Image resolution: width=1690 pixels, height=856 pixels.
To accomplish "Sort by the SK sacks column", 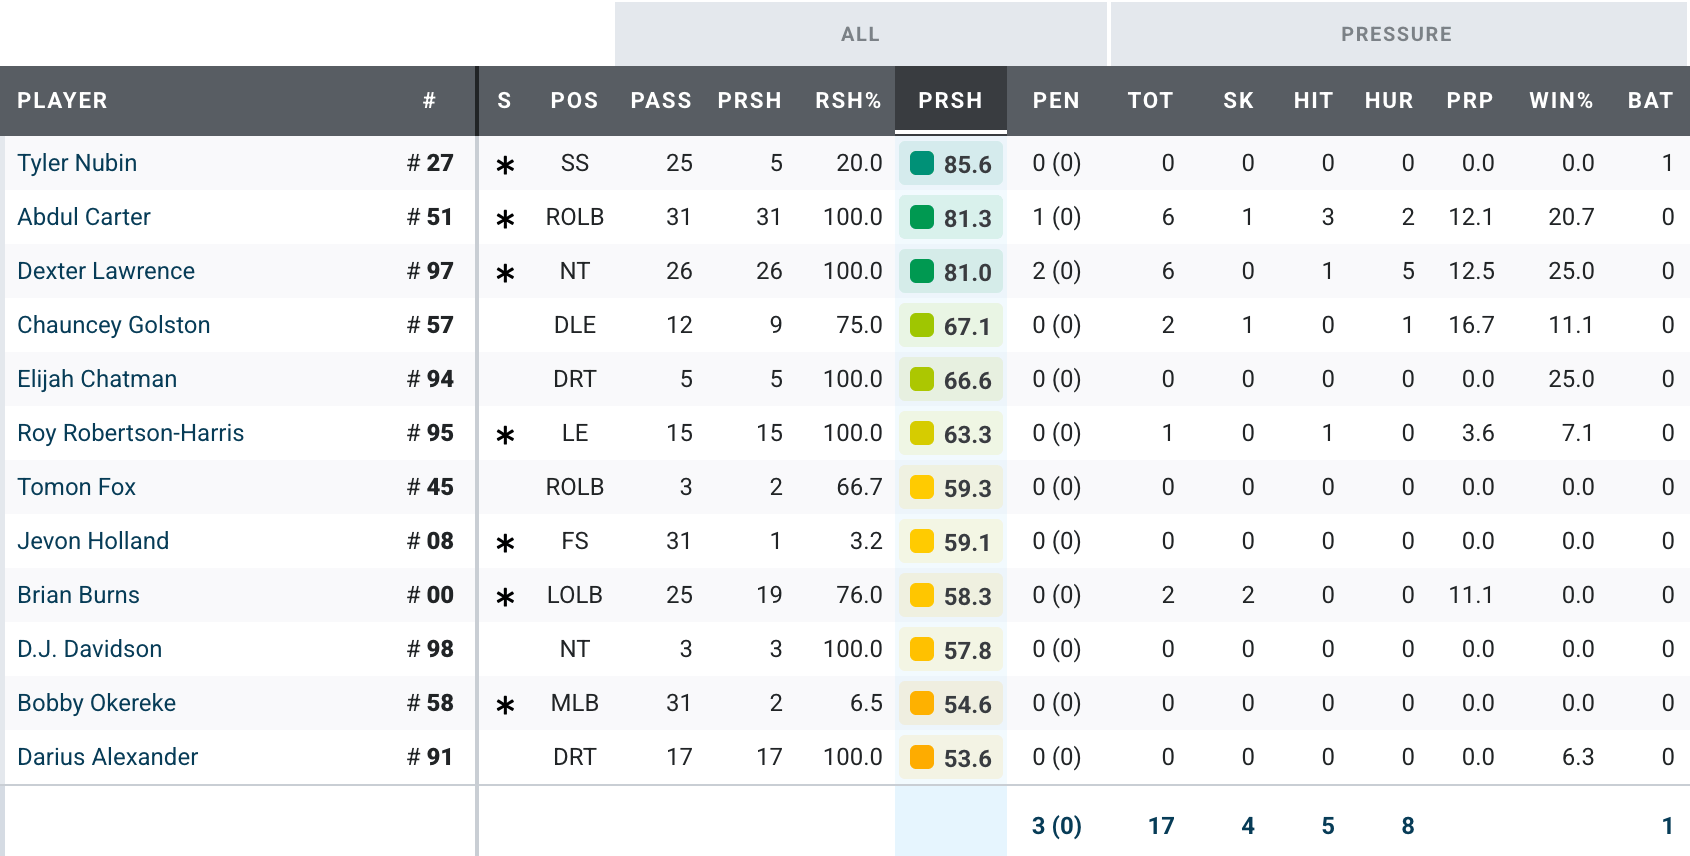I will click(1238, 100).
